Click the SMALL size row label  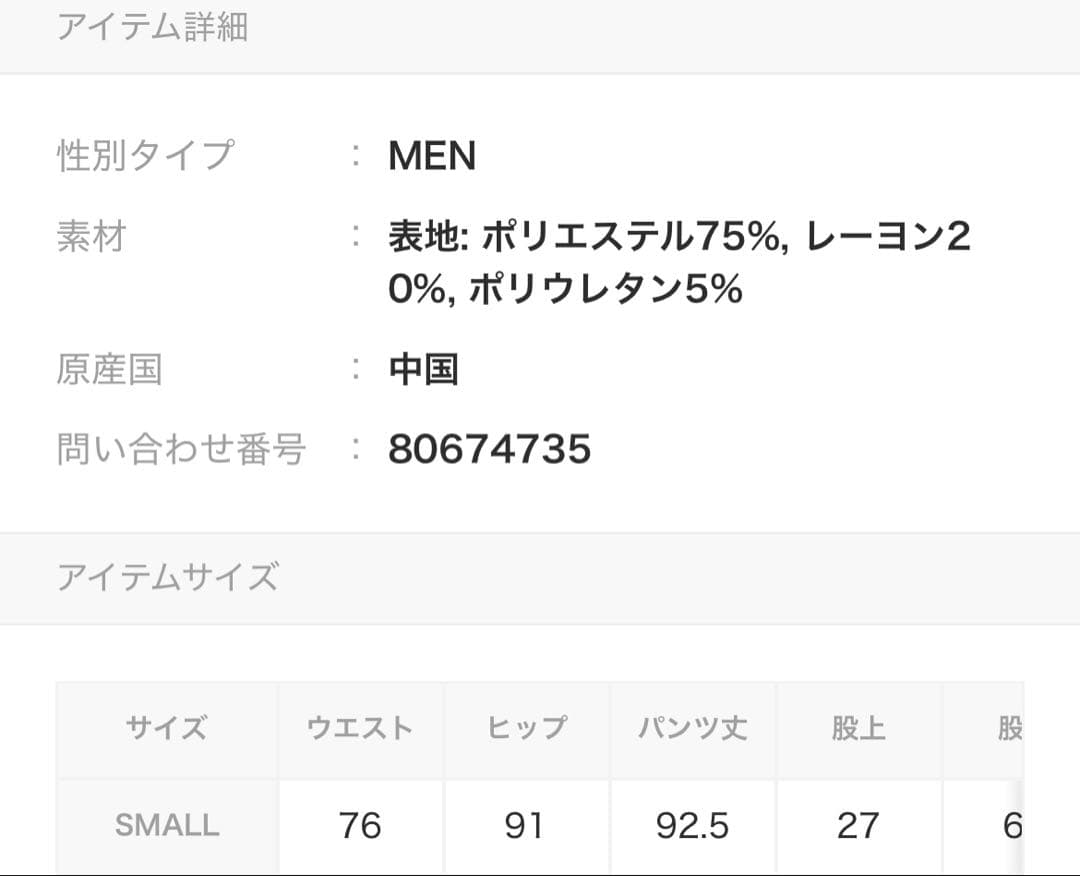coord(166,826)
